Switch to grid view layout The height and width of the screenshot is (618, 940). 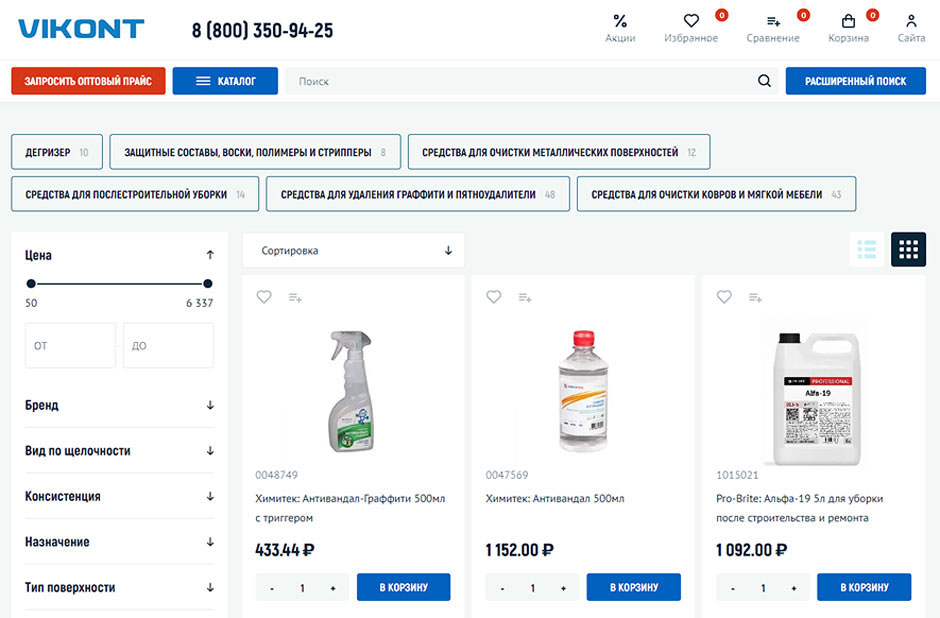click(908, 249)
